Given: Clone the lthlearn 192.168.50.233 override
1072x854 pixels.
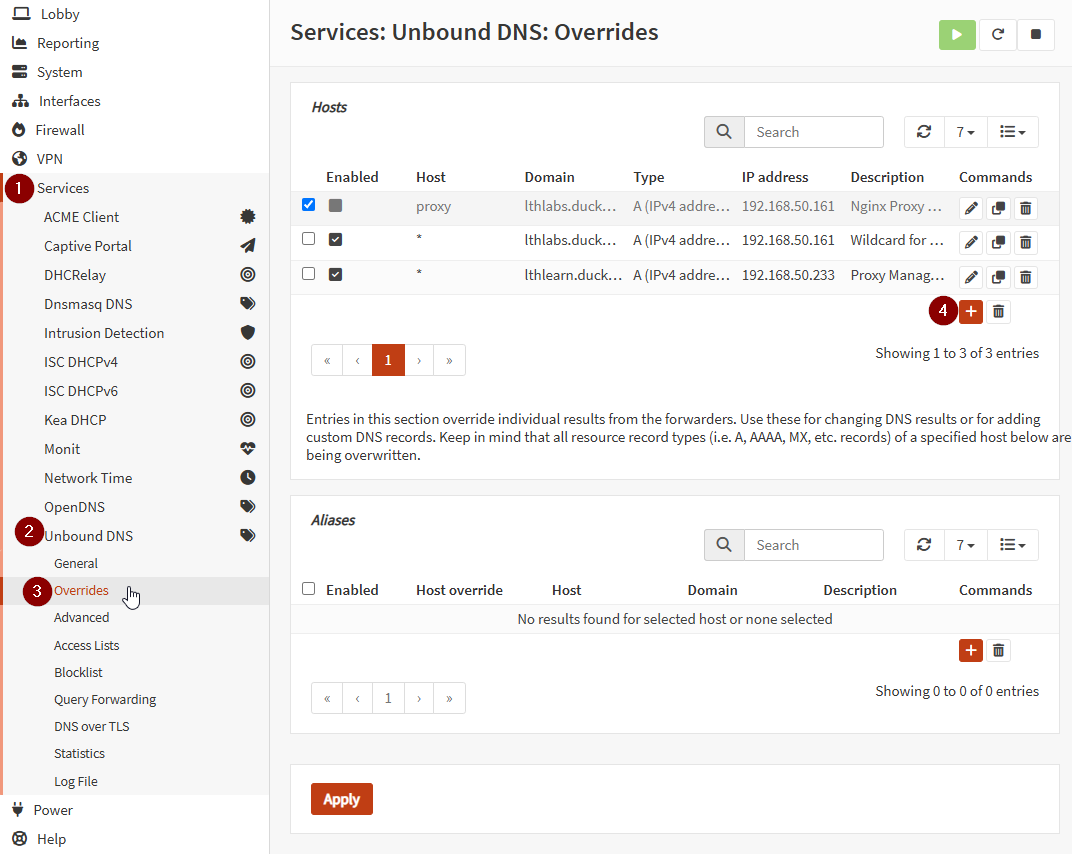Looking at the screenshot, I should (x=998, y=277).
